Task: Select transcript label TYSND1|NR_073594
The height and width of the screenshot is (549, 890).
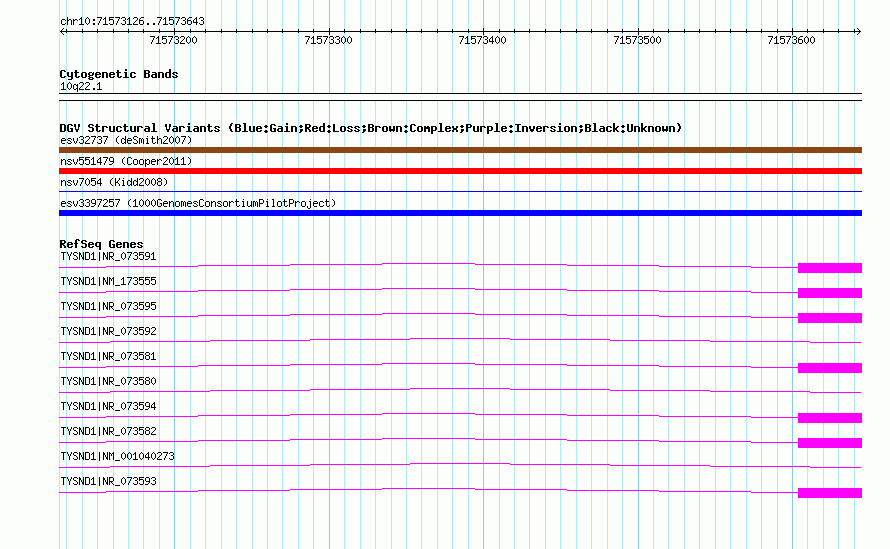Action: 108,406
